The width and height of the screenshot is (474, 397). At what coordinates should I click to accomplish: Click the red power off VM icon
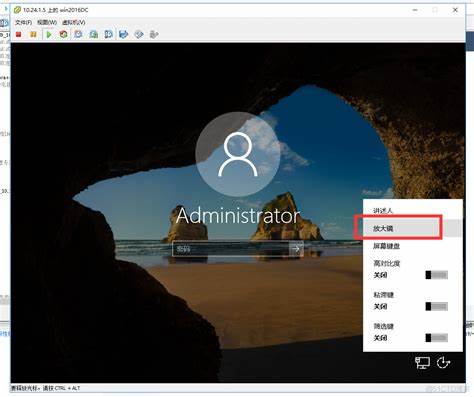[x=19, y=34]
